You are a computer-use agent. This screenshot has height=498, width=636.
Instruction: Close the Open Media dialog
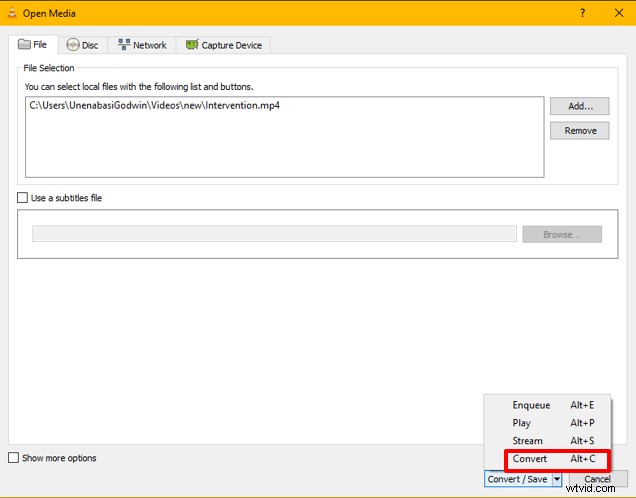pyautogui.click(x=619, y=13)
